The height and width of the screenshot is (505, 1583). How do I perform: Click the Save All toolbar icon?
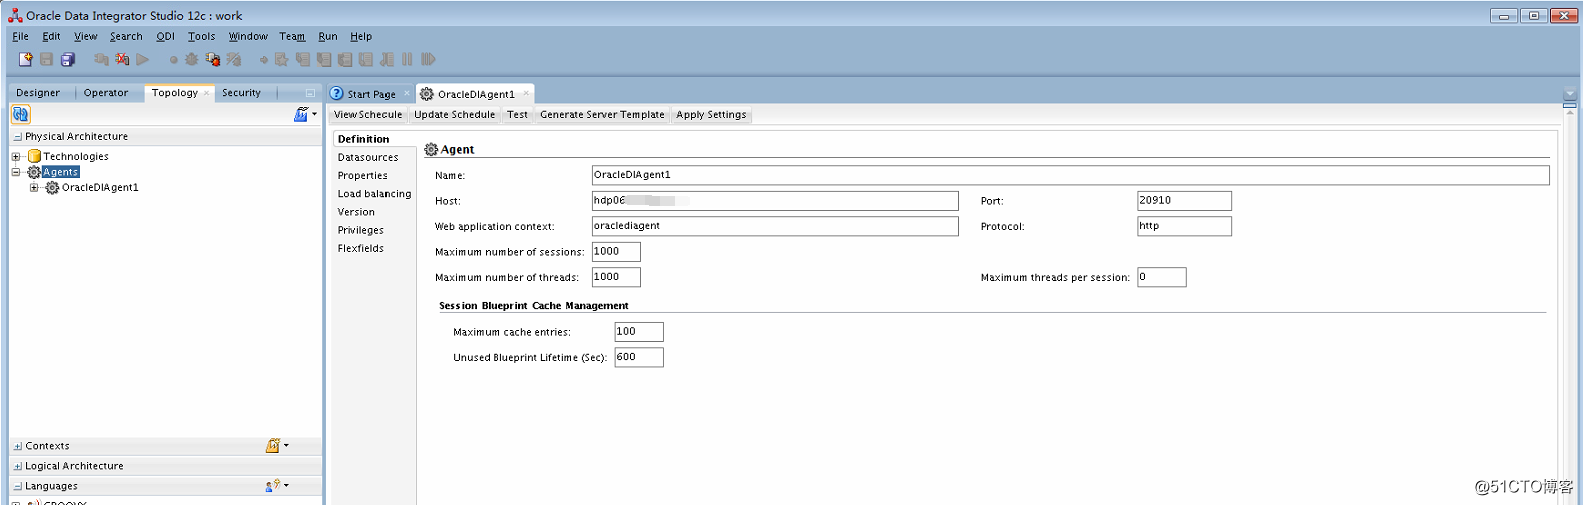click(x=68, y=60)
